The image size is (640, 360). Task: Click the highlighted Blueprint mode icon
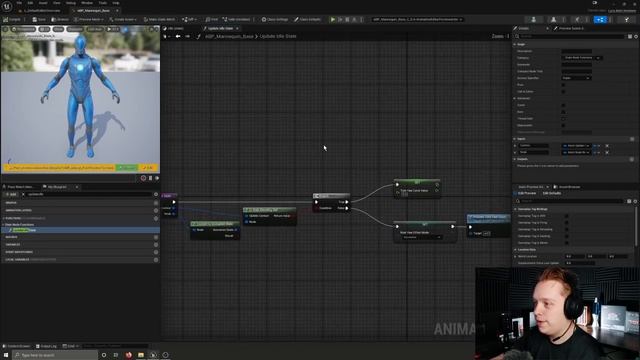pyautogui.click(x=600, y=19)
